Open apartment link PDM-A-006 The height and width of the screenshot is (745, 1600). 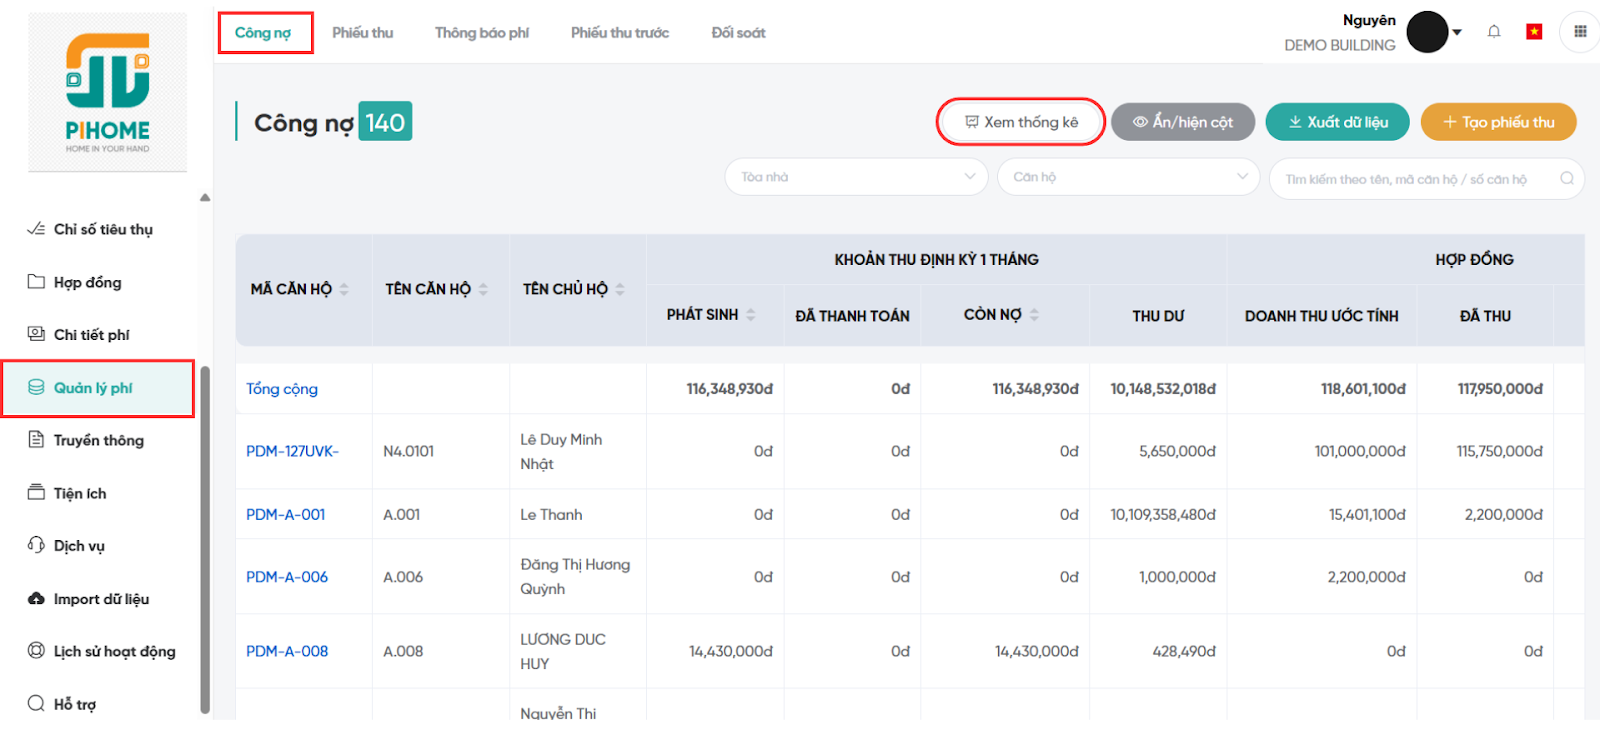click(x=287, y=577)
